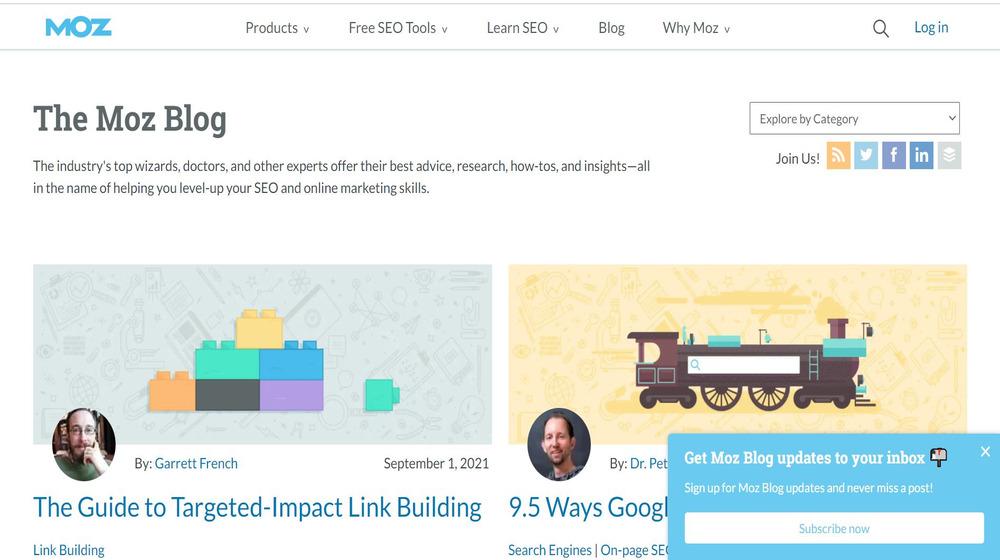Visit Moz's Twitter icon

click(x=866, y=156)
